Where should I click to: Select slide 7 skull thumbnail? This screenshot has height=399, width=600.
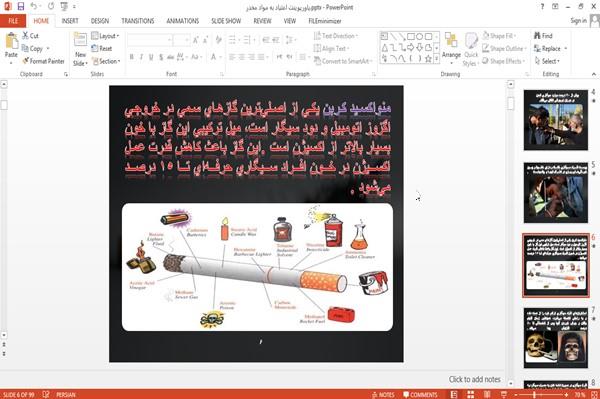[556, 338]
